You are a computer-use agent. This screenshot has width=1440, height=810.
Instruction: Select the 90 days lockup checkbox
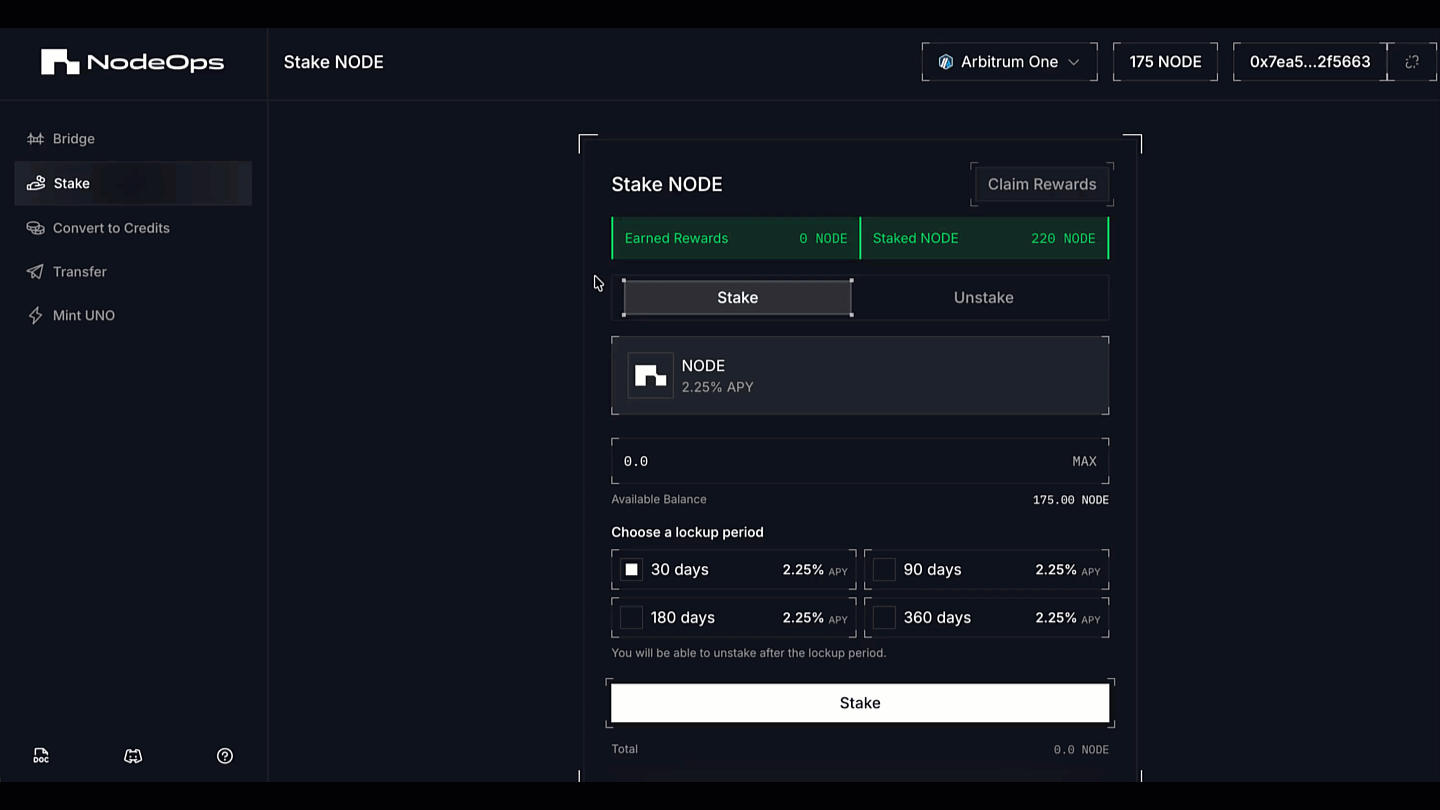(x=884, y=570)
